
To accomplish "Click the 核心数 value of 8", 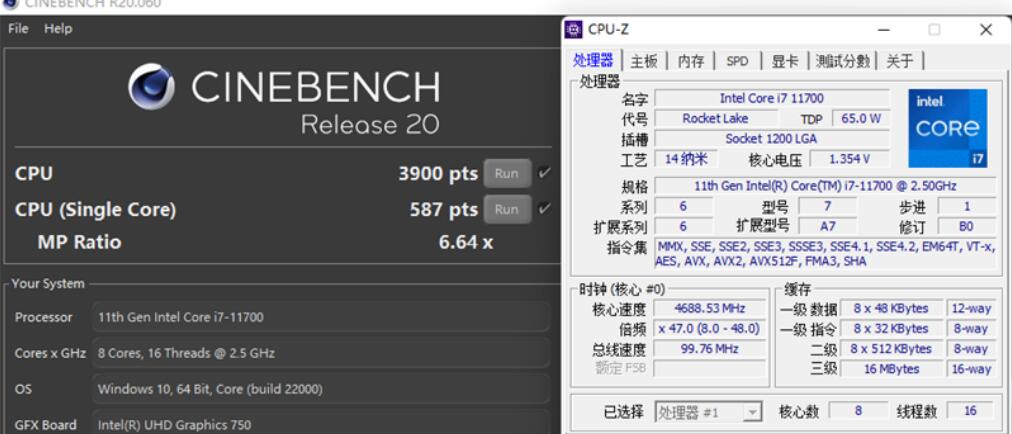I will [x=858, y=411].
